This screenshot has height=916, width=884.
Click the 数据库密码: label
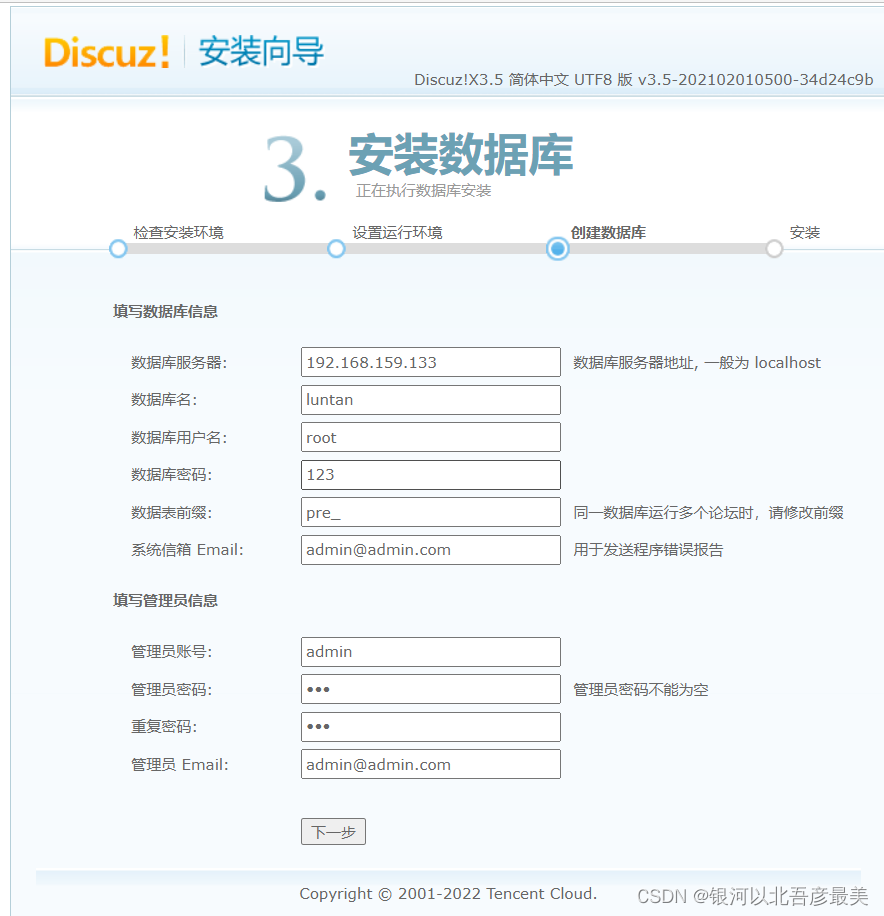tap(172, 475)
